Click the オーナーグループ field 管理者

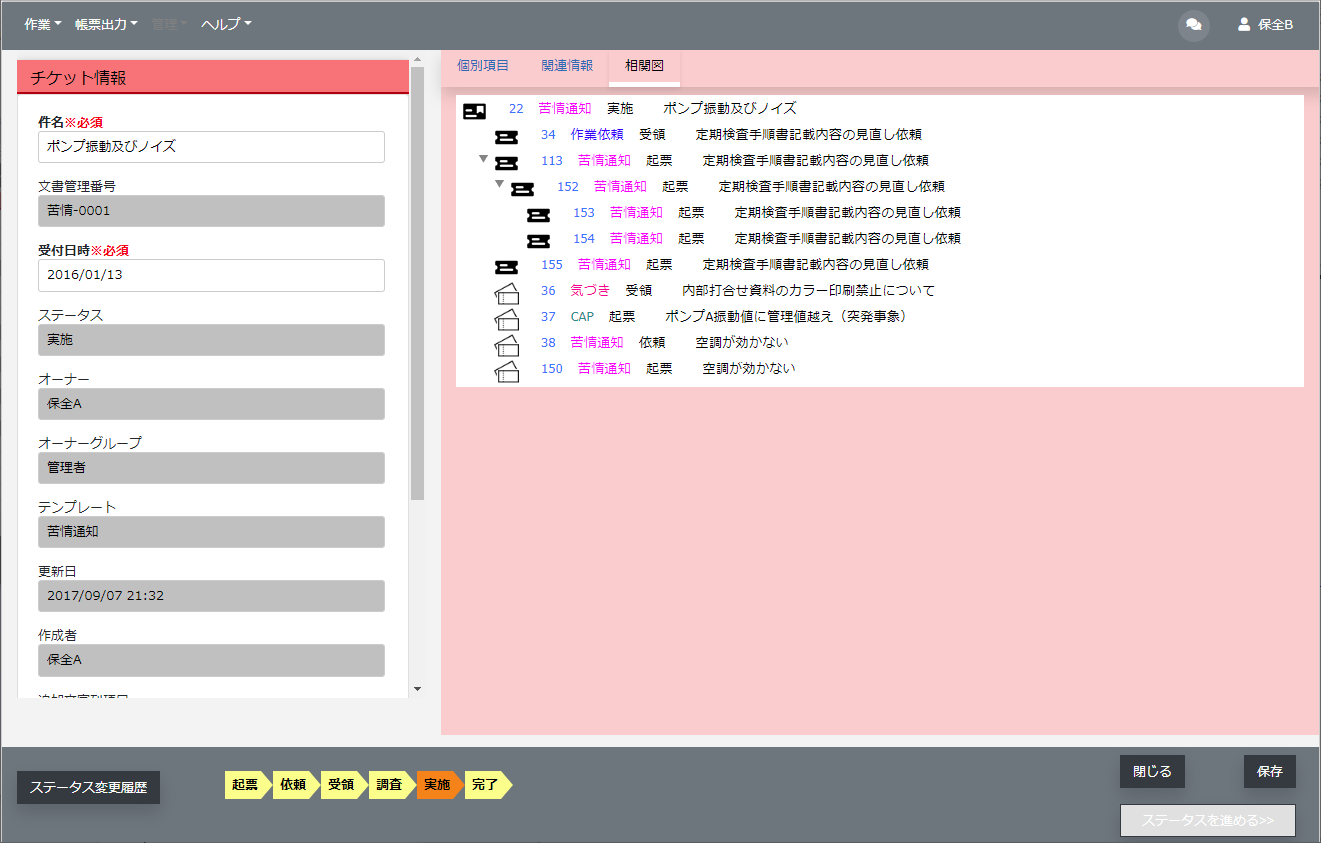211,467
